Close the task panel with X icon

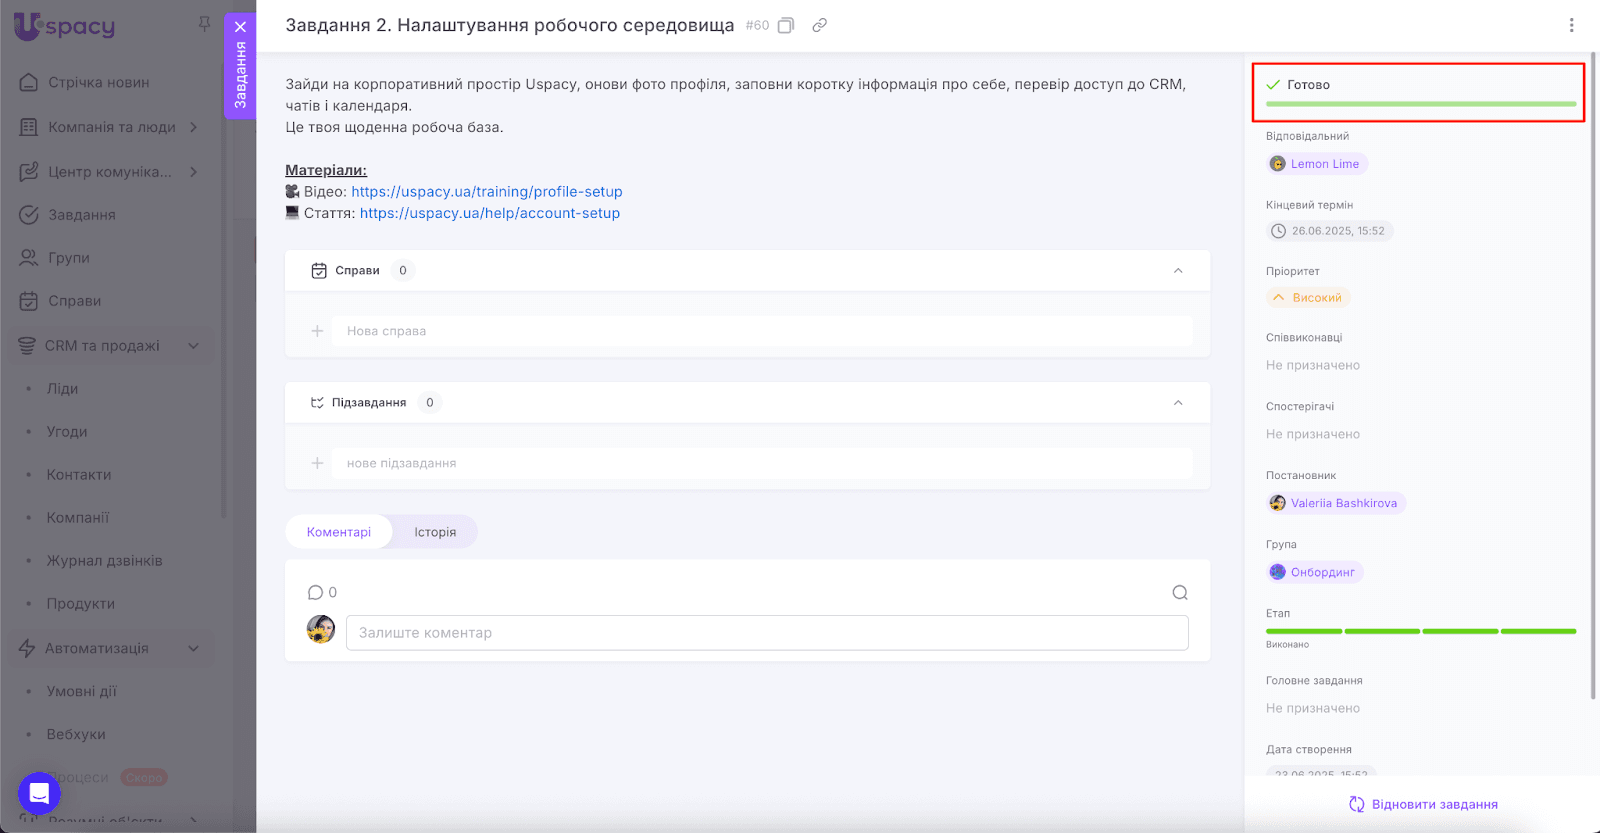coord(240,27)
